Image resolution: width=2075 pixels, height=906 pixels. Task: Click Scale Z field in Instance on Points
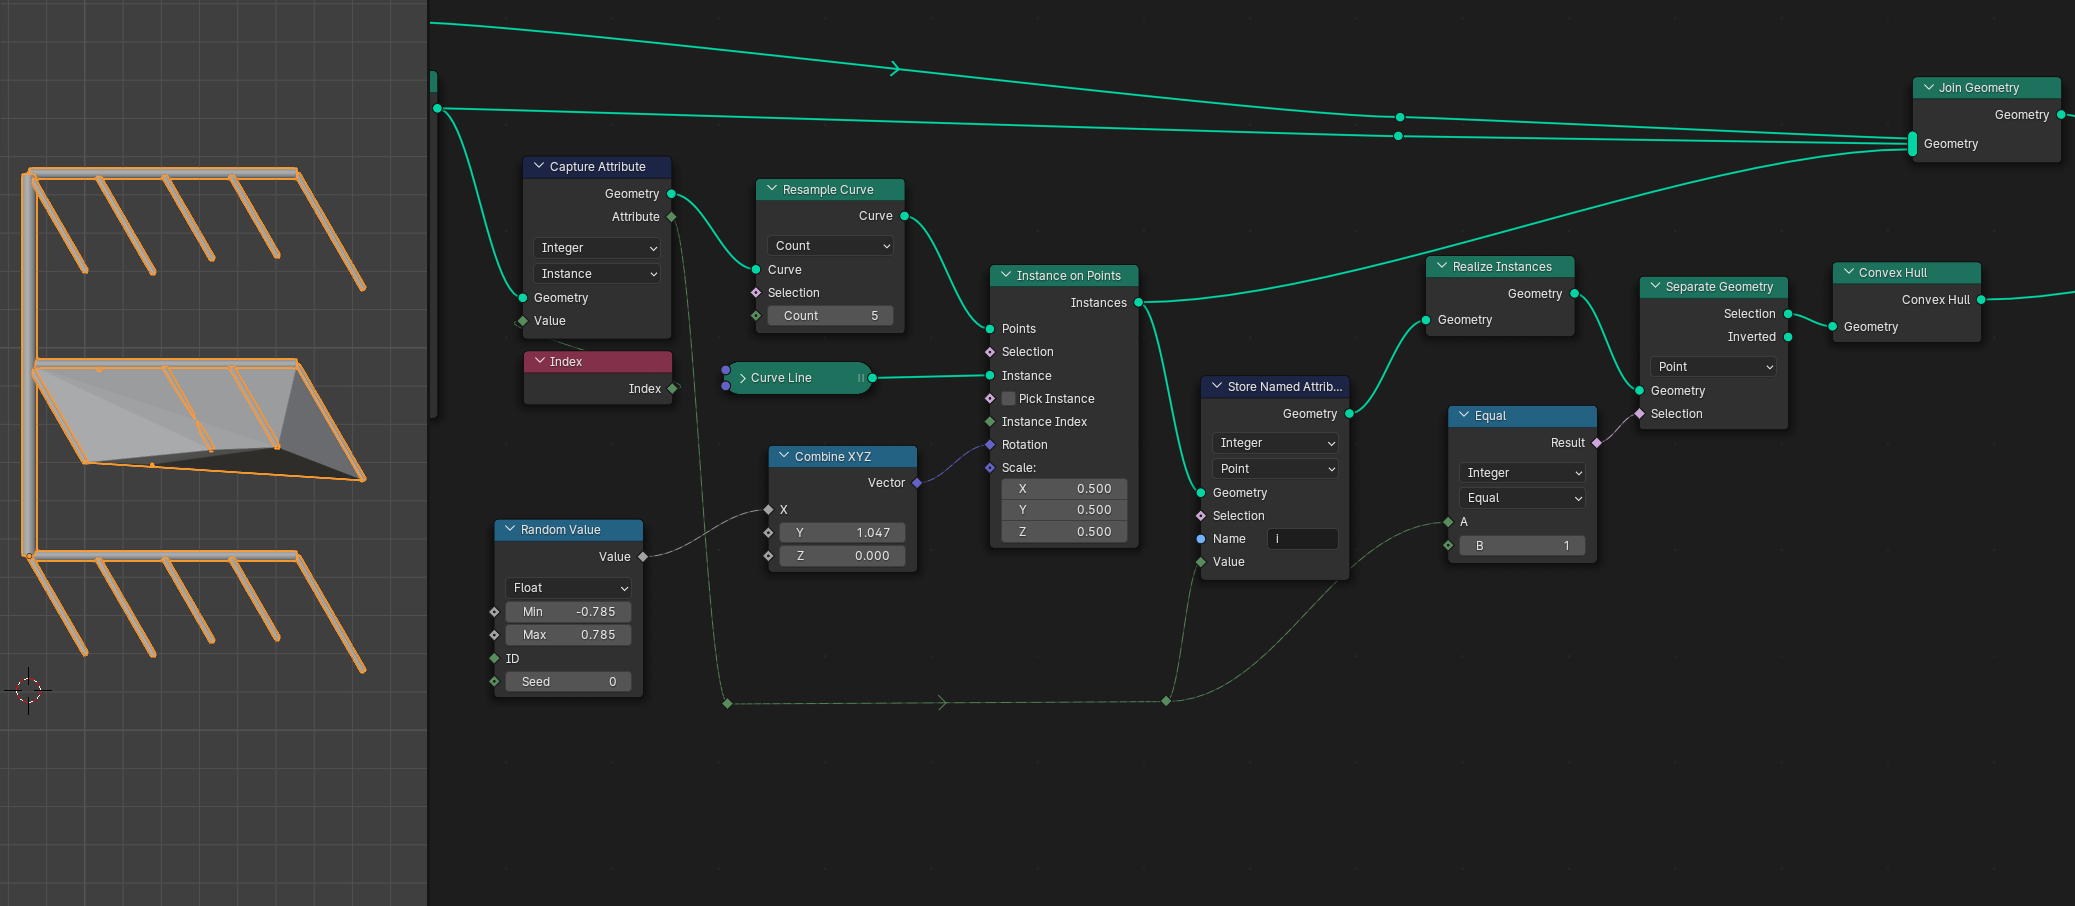tap(1064, 532)
